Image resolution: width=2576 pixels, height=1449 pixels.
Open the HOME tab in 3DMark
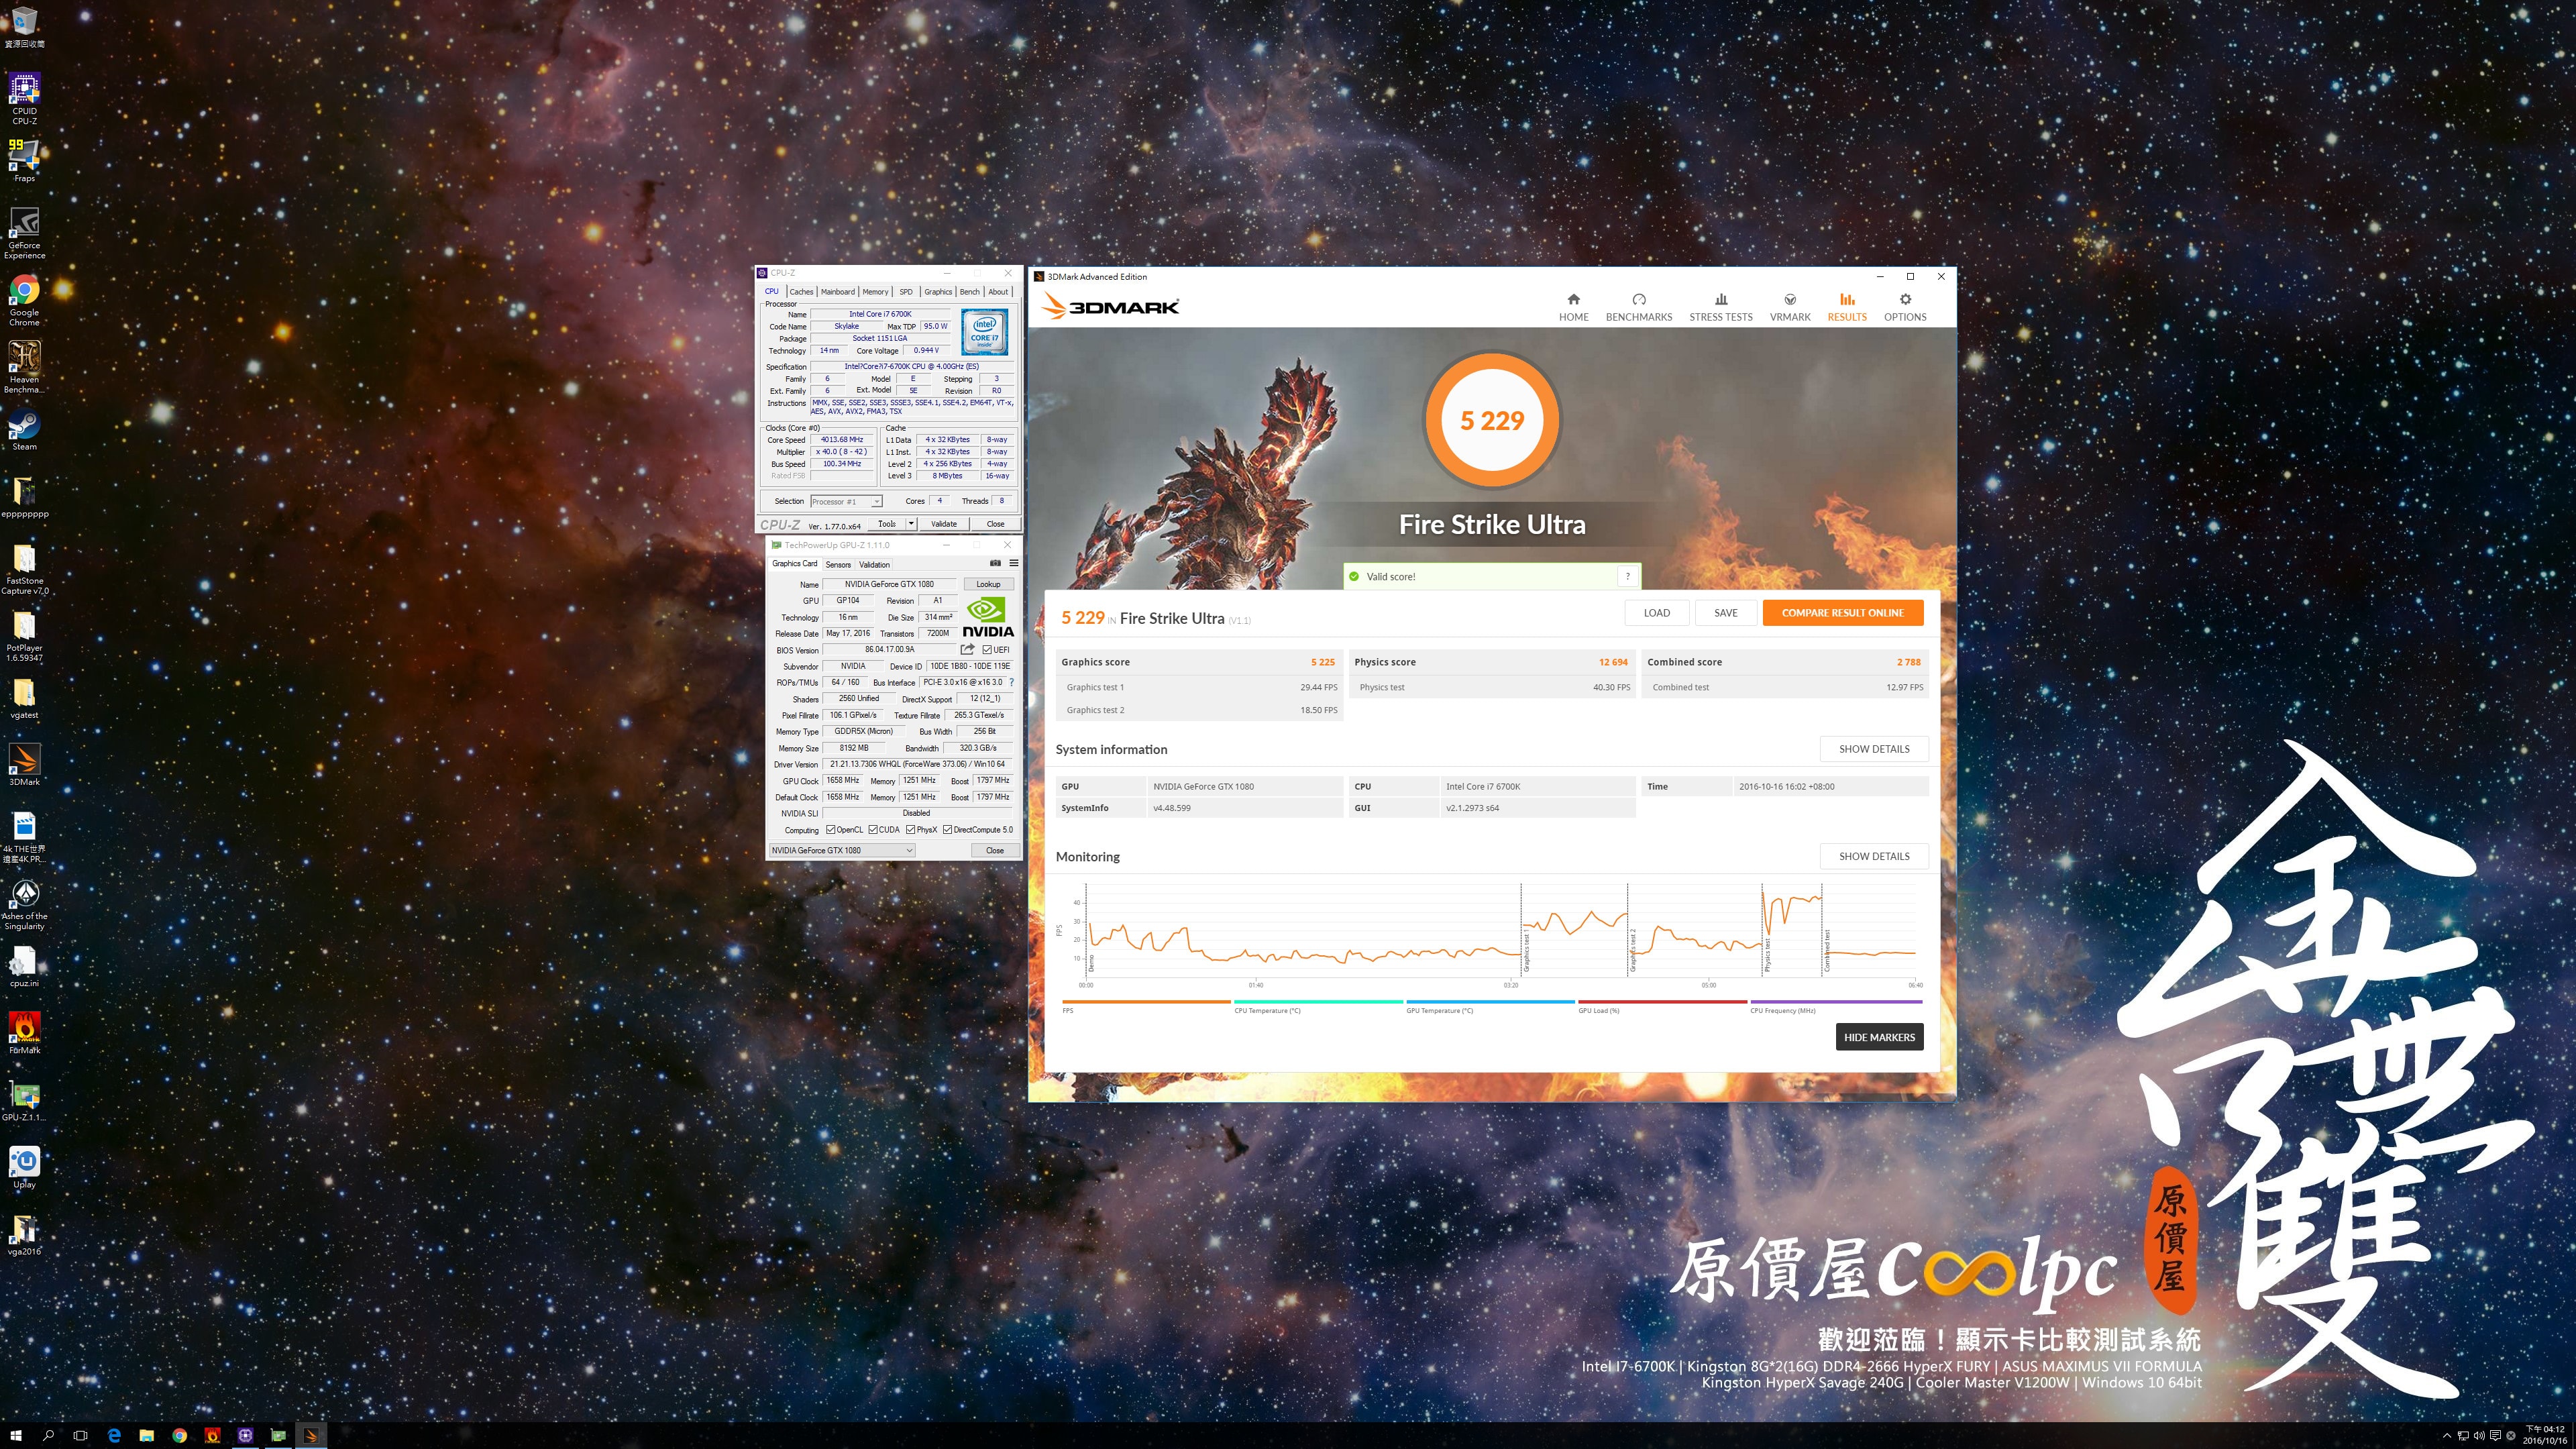pyautogui.click(x=1573, y=307)
